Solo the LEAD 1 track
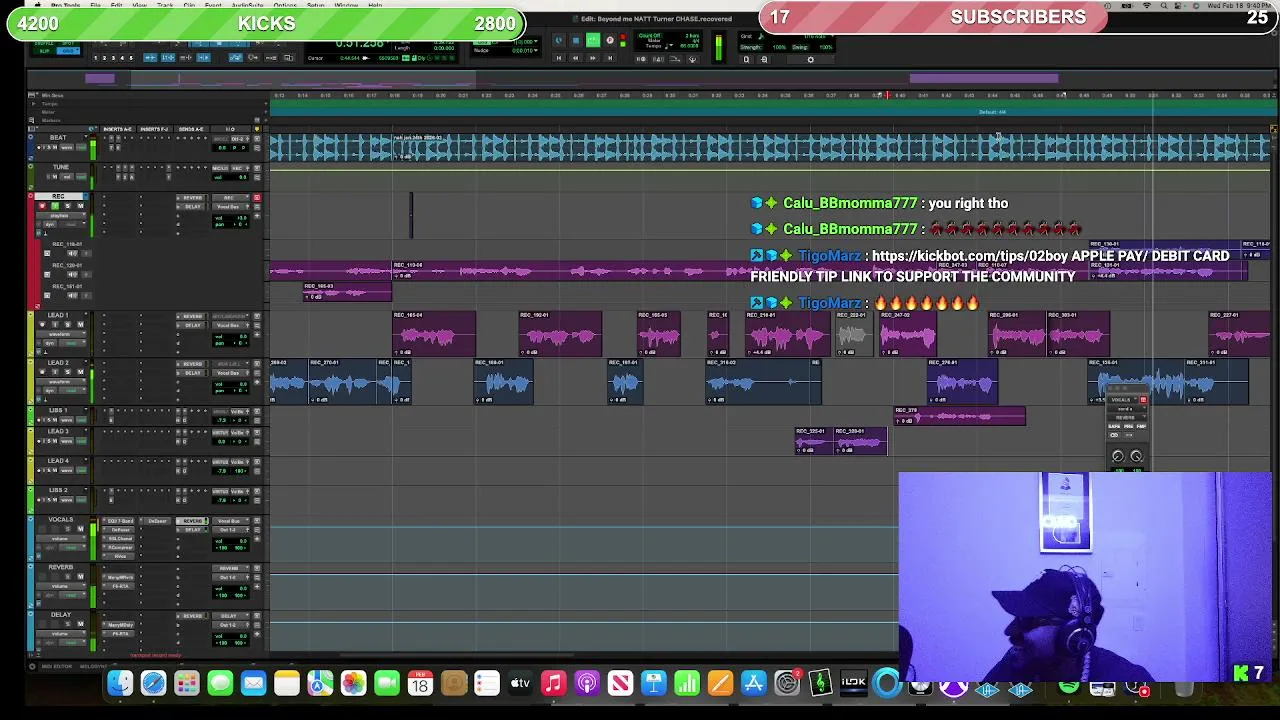Image resolution: width=1280 pixels, height=720 pixels. point(68,324)
